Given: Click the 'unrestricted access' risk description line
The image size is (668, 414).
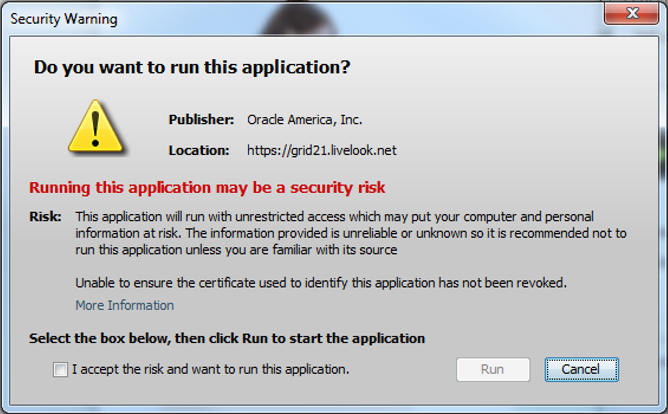Looking at the screenshot, I should [334, 216].
